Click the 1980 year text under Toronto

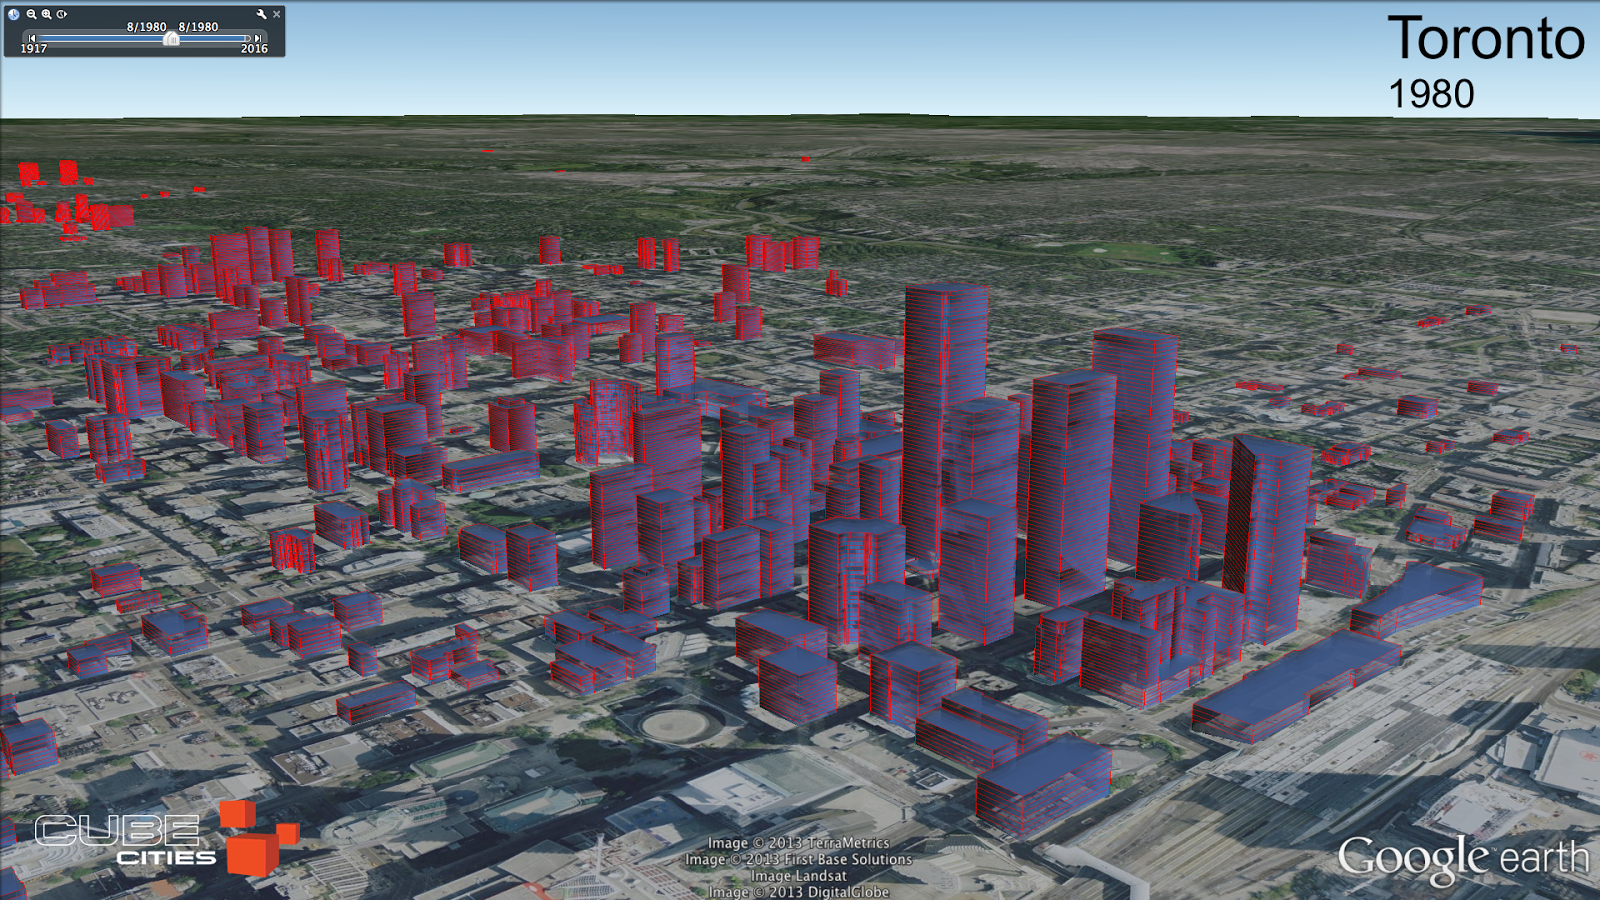(1430, 95)
